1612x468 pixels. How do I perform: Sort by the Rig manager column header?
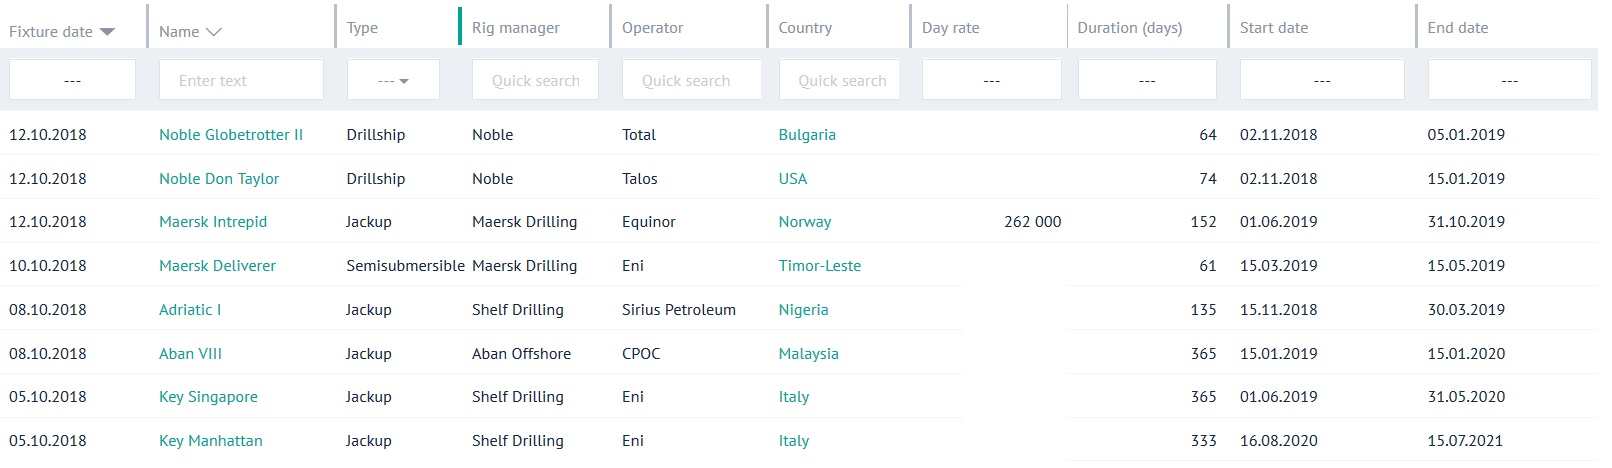[x=516, y=28]
